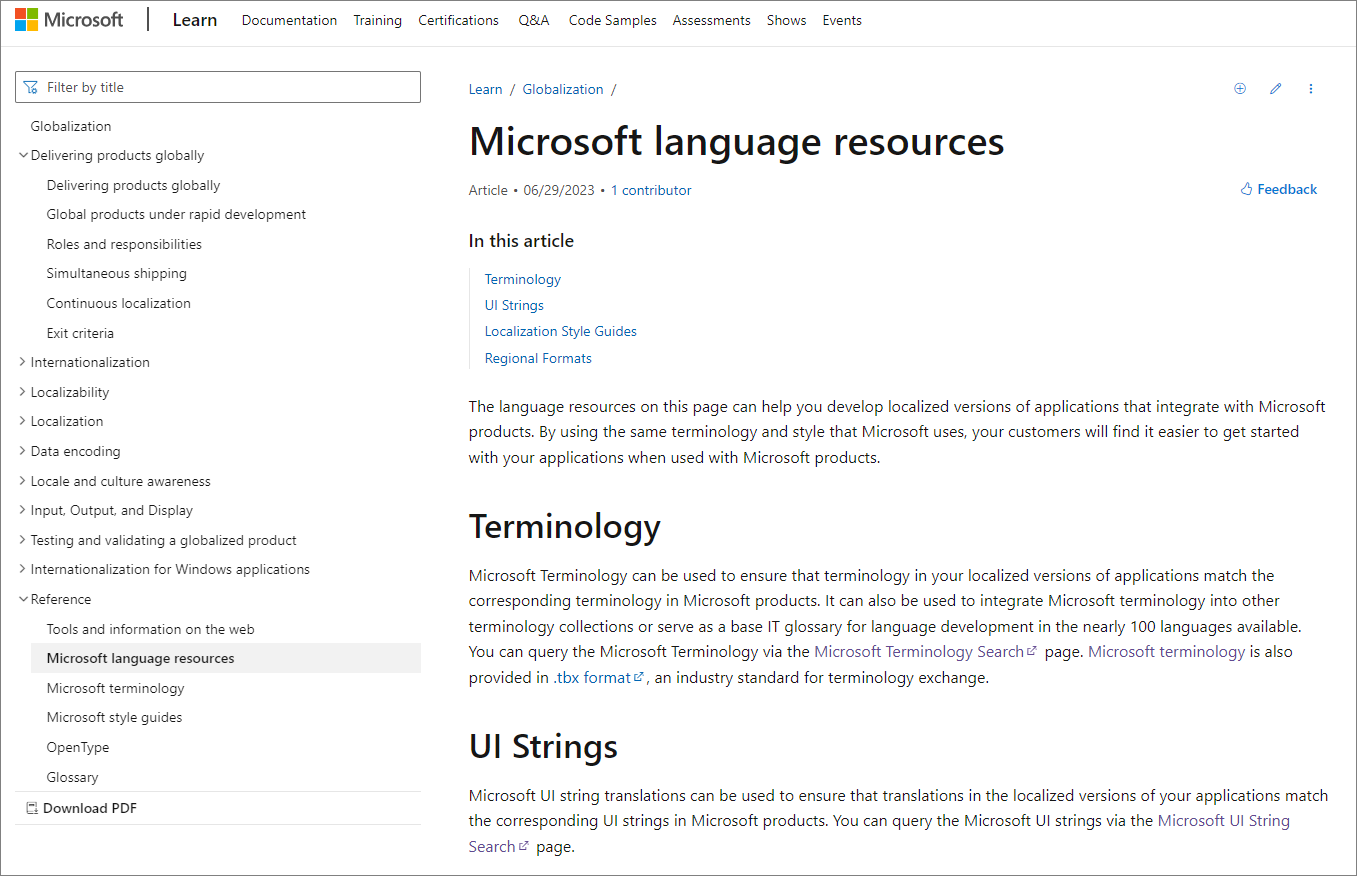Jump to UI Strings in the article list
The height and width of the screenshot is (876, 1357).
coord(514,305)
